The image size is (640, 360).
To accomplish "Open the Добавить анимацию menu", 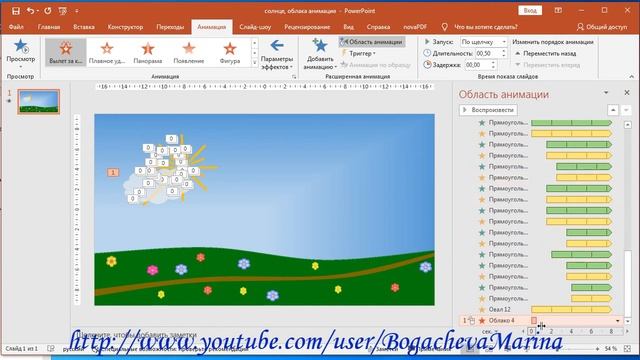I will (x=319, y=54).
